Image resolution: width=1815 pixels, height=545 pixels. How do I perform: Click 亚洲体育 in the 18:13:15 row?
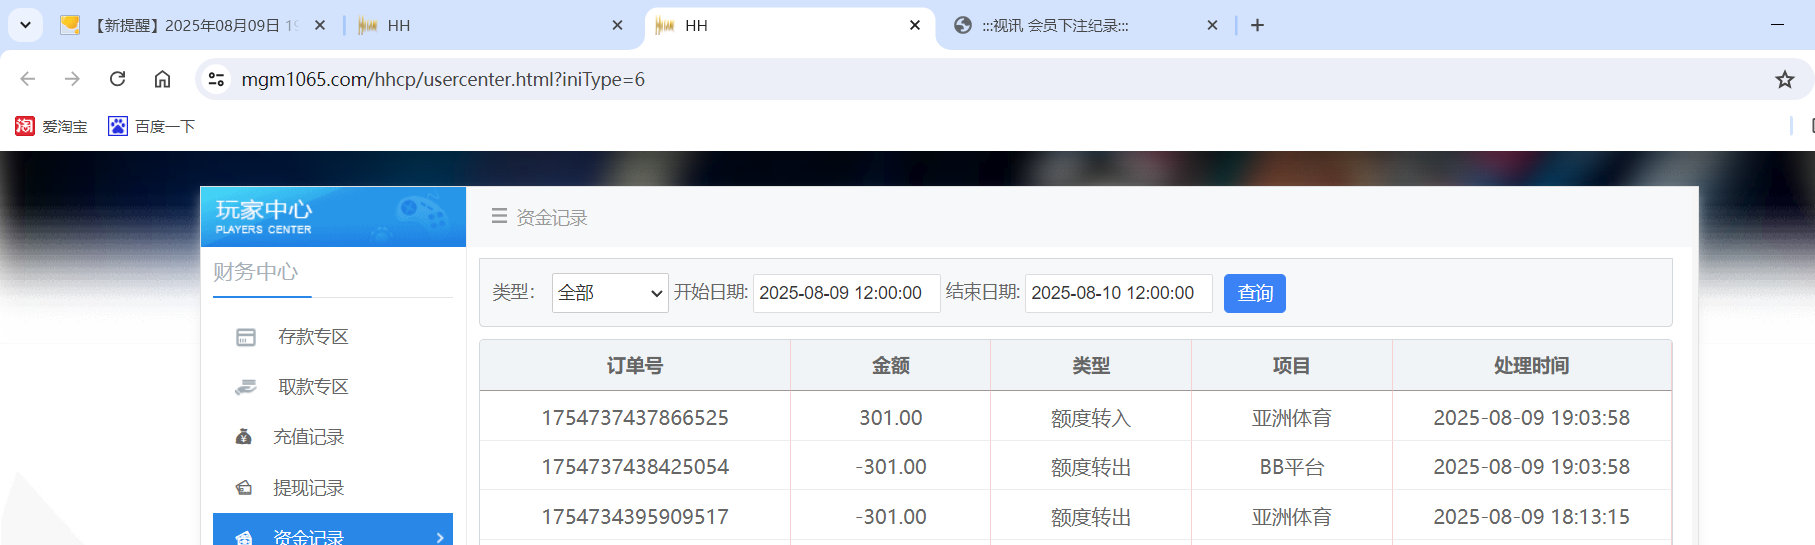click(x=1291, y=517)
